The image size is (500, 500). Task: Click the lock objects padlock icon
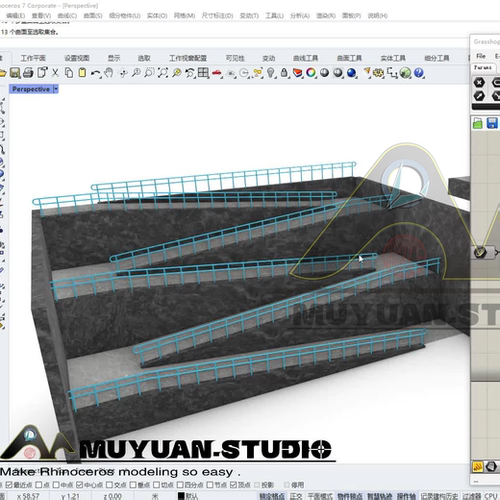284,73
